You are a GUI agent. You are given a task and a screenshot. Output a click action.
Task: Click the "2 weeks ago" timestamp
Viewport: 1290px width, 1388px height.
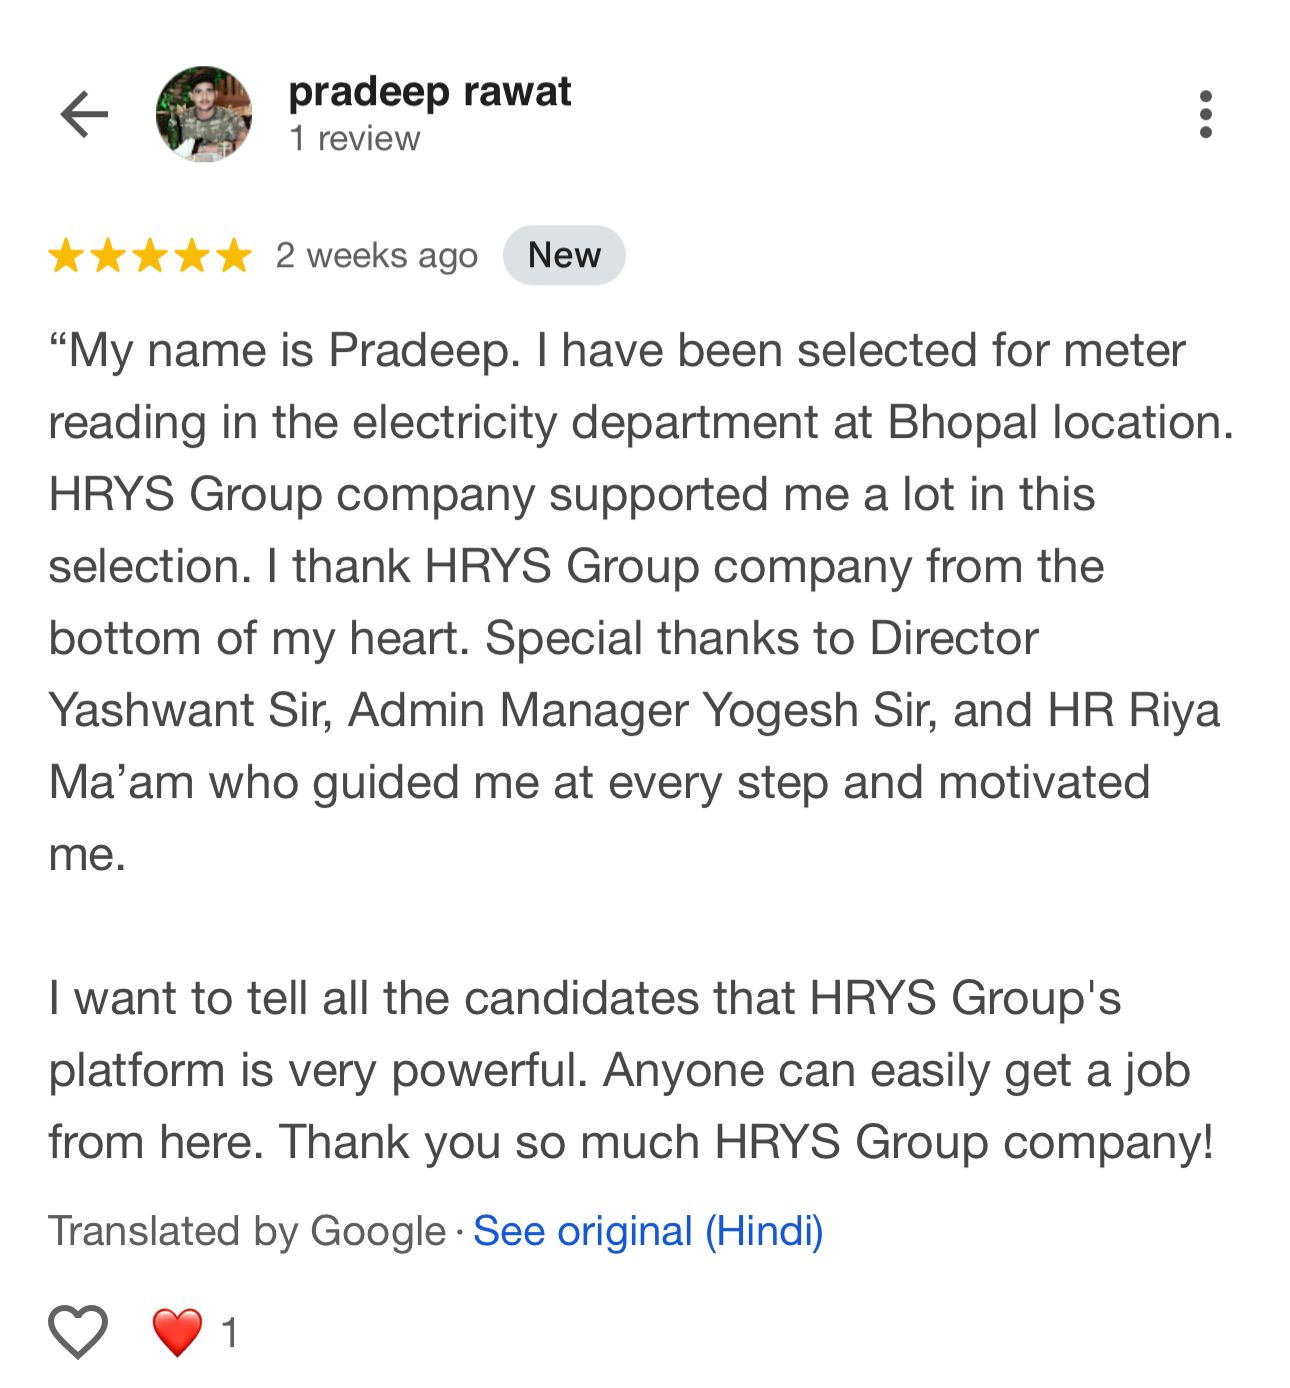coord(377,256)
